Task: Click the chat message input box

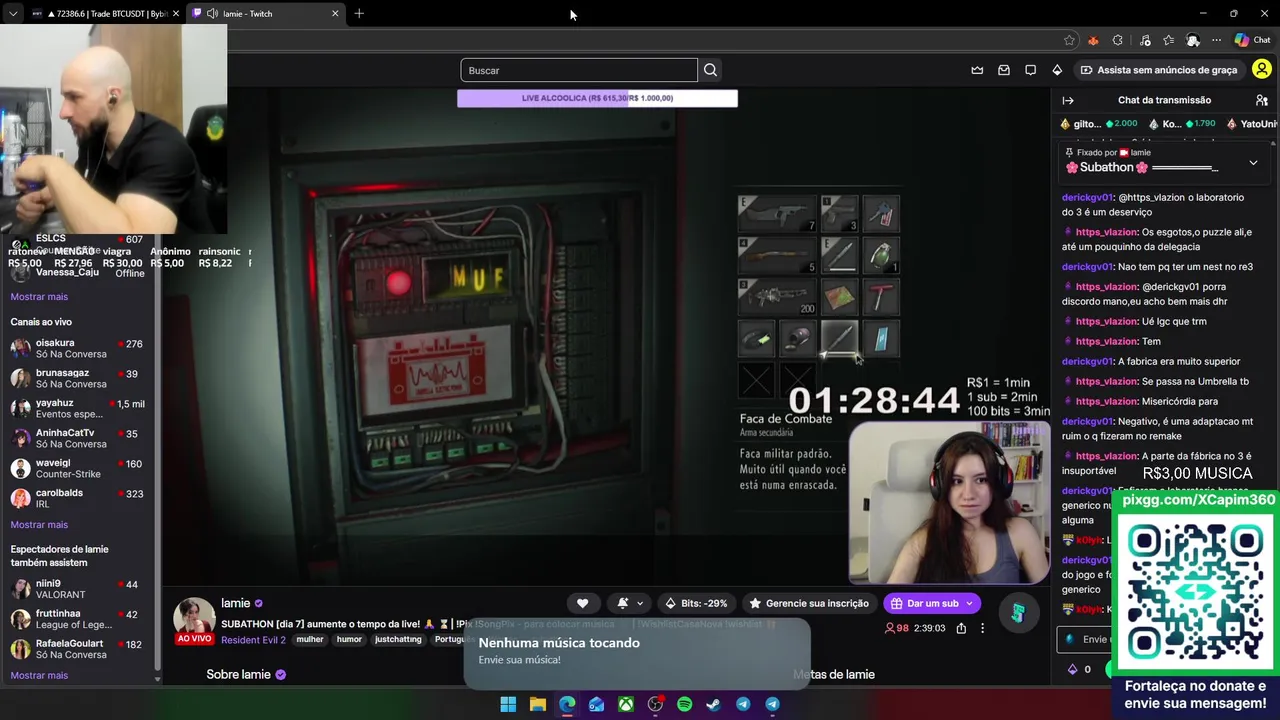Action: [1084, 639]
